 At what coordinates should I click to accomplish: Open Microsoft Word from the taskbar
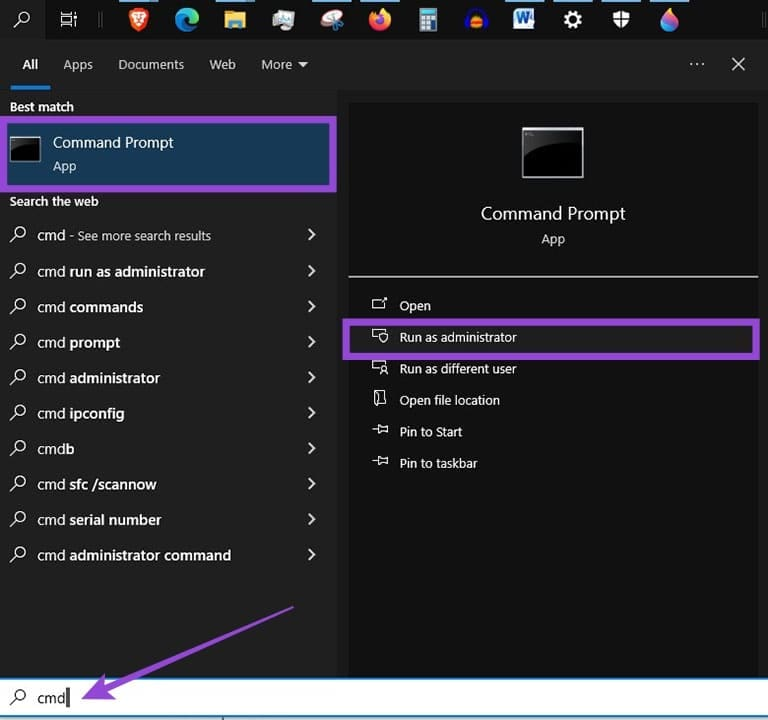tap(524, 20)
